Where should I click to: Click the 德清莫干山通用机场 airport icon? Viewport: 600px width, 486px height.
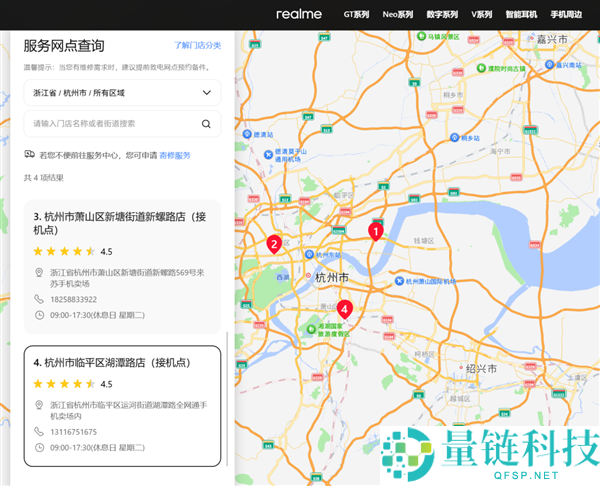click(x=269, y=155)
